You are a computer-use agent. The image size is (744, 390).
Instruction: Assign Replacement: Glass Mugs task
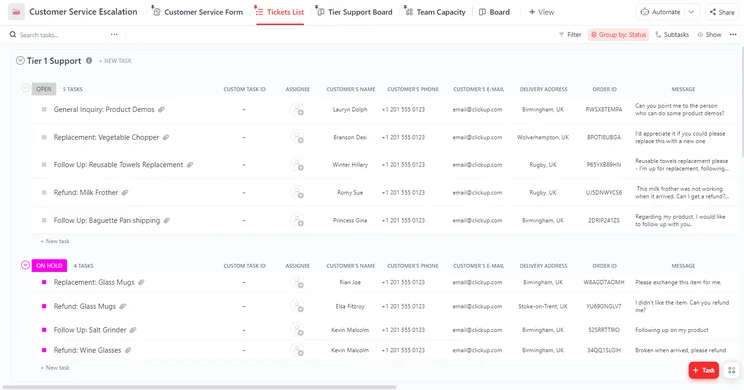[x=298, y=283]
